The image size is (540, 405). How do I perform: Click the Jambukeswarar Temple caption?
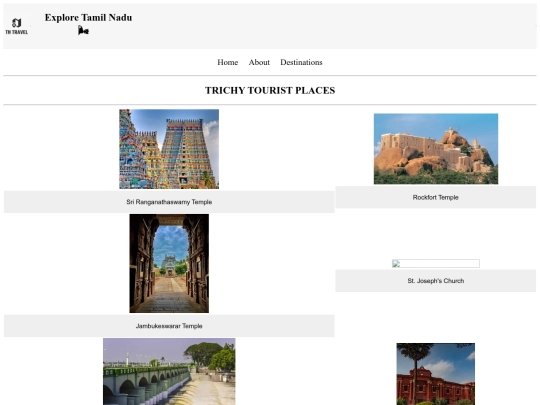(x=169, y=326)
